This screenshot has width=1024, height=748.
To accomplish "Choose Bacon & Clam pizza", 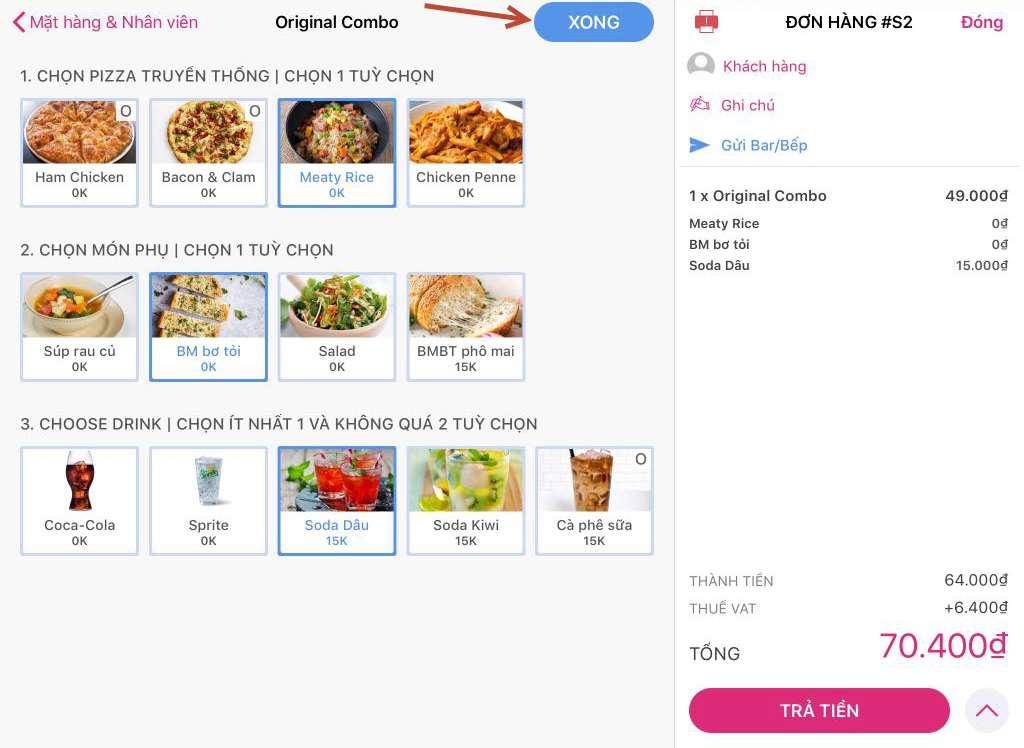I will 208,152.
